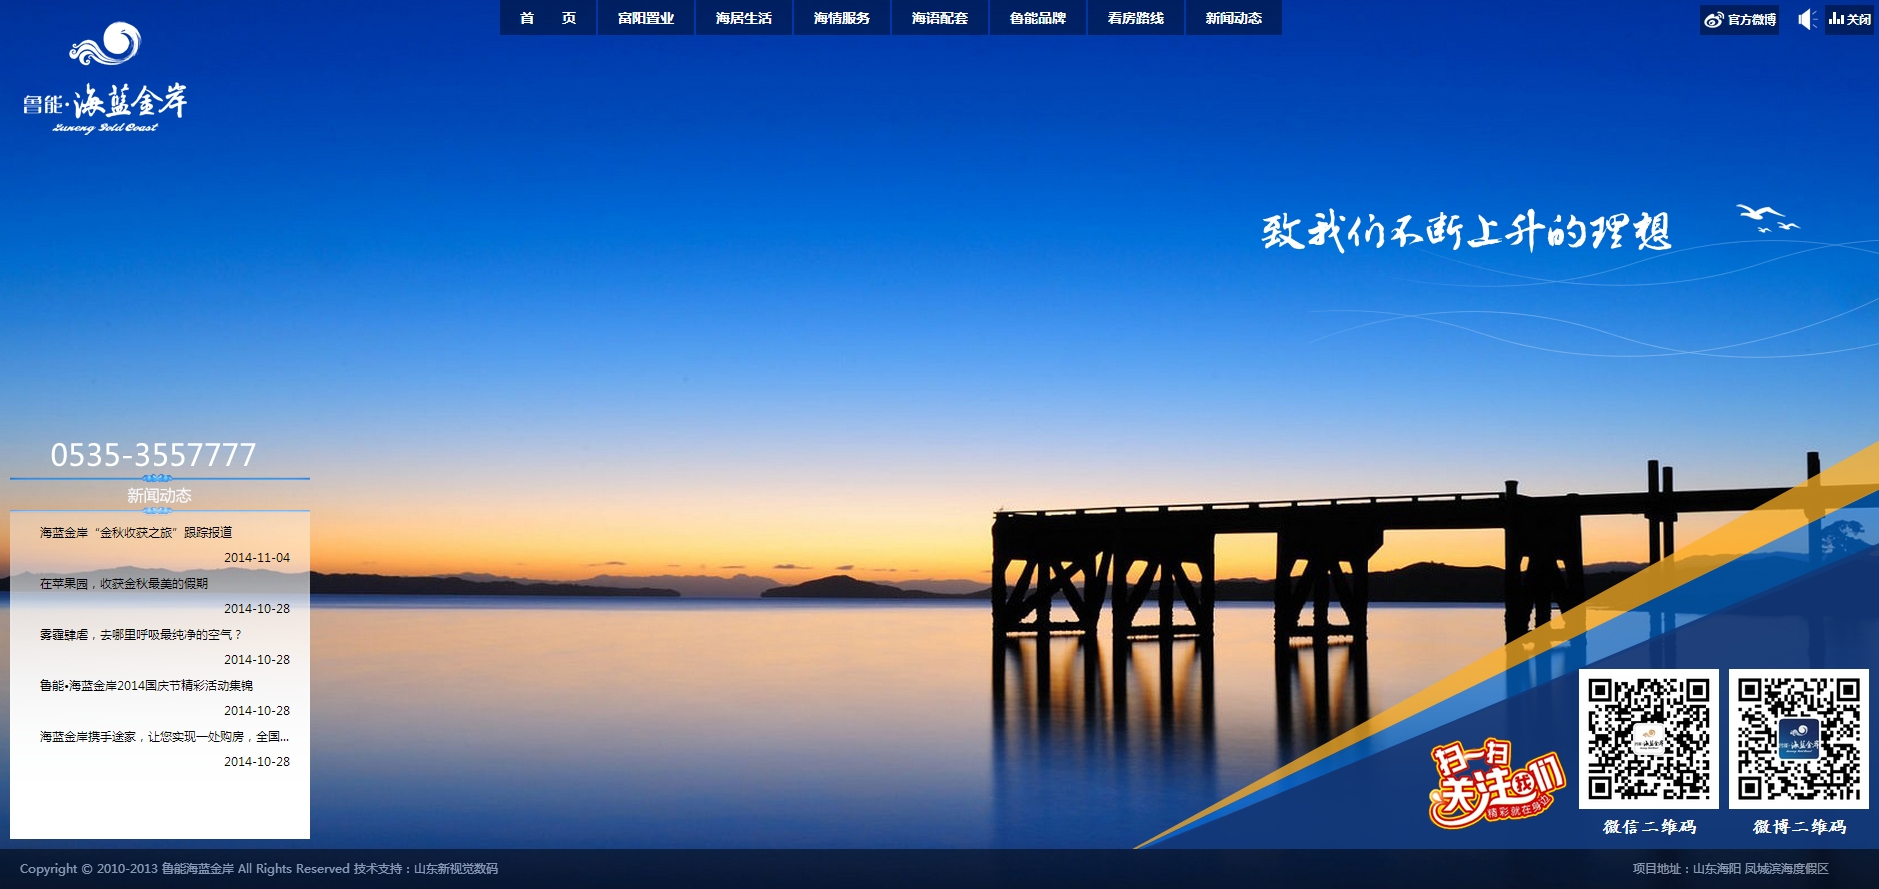Open the 海语配套 menu item
The height and width of the screenshot is (889, 1879).
point(940,18)
